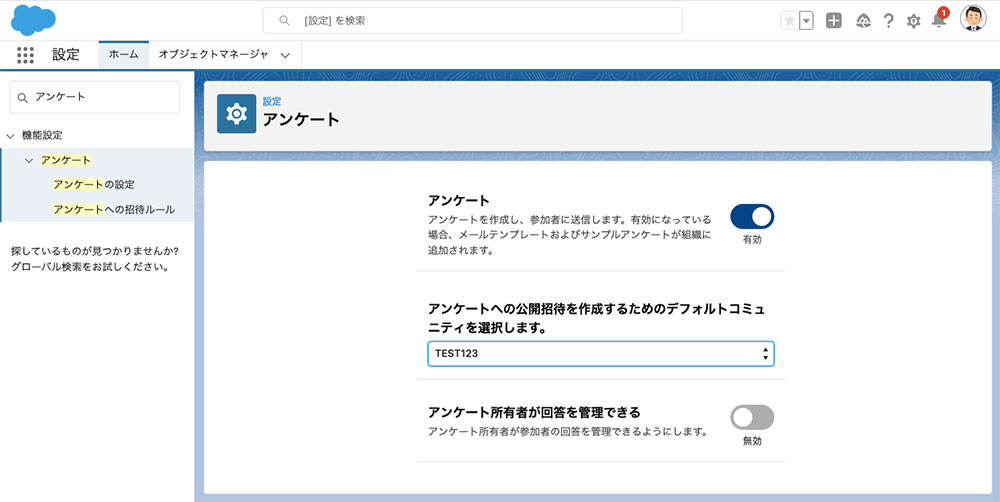The height and width of the screenshot is (502, 1000).
Task: Open the favorites list dropdown arrow
Action: 807,20
